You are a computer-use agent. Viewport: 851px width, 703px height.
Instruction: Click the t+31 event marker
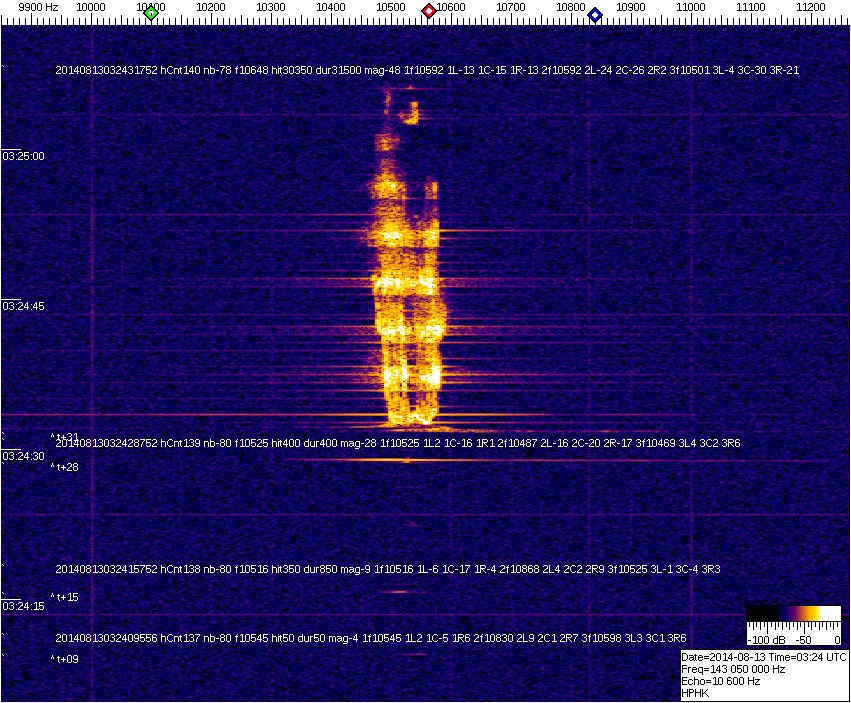pos(66,436)
